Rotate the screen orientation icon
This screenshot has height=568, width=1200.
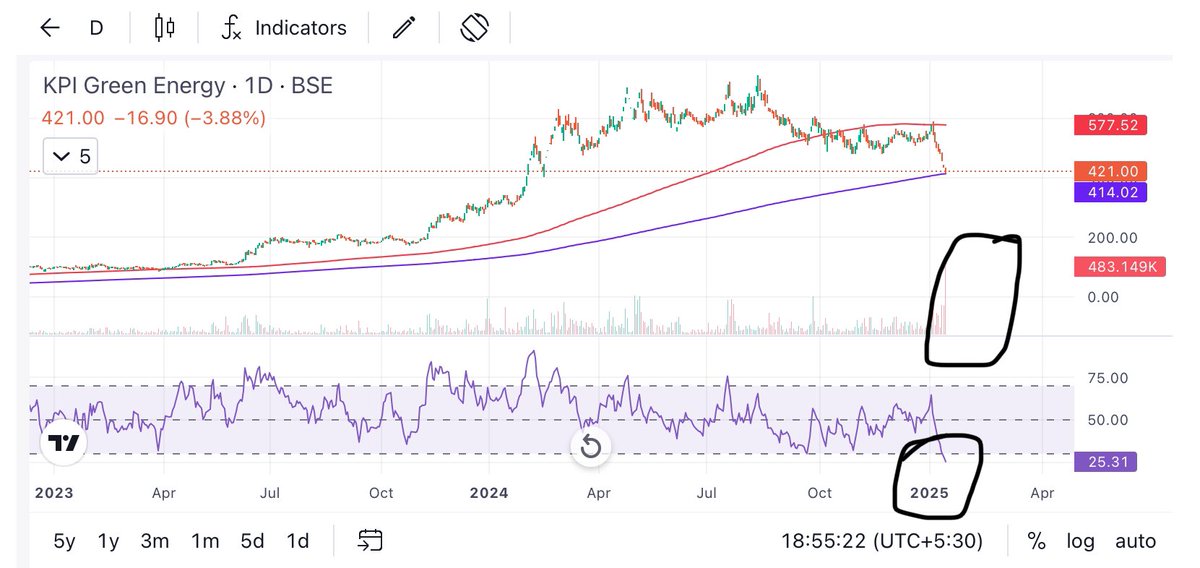click(x=474, y=28)
